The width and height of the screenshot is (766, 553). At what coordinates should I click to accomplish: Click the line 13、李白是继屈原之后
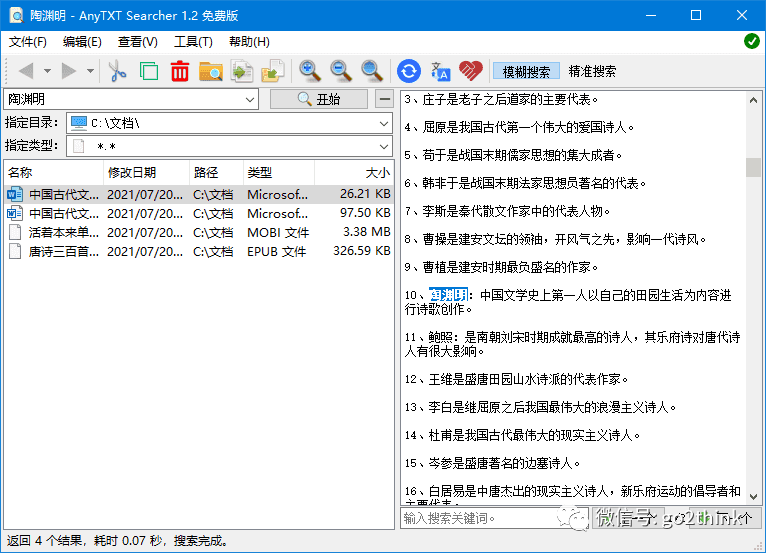tap(540, 407)
